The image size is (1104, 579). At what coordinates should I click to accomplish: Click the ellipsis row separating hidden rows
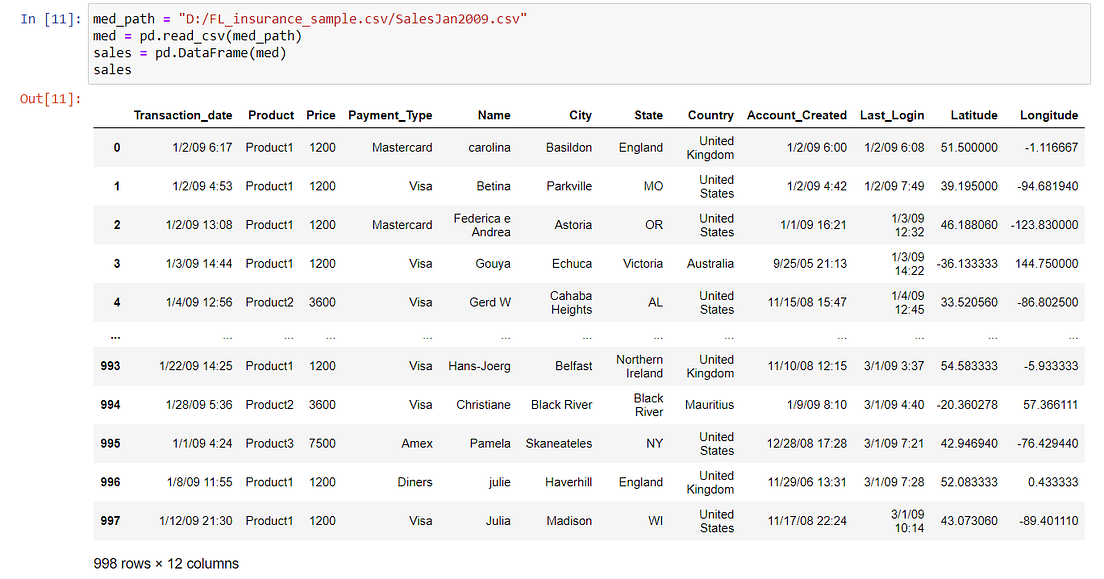coord(116,337)
